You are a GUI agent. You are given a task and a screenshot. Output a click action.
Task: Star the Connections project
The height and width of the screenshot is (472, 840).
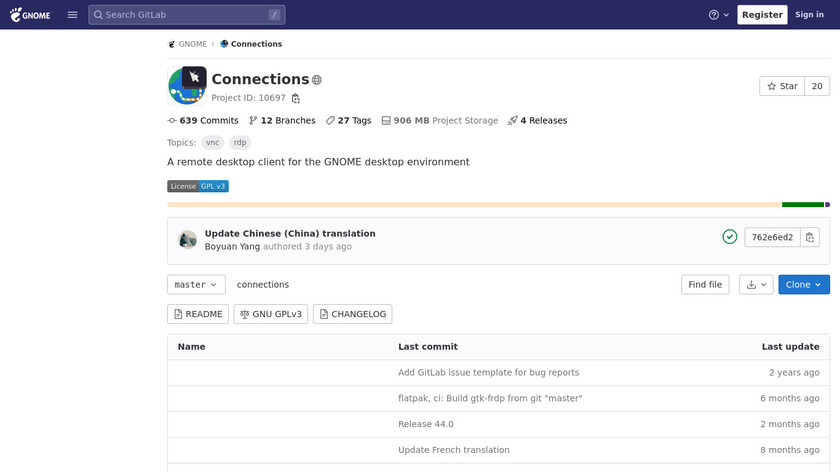(x=782, y=86)
